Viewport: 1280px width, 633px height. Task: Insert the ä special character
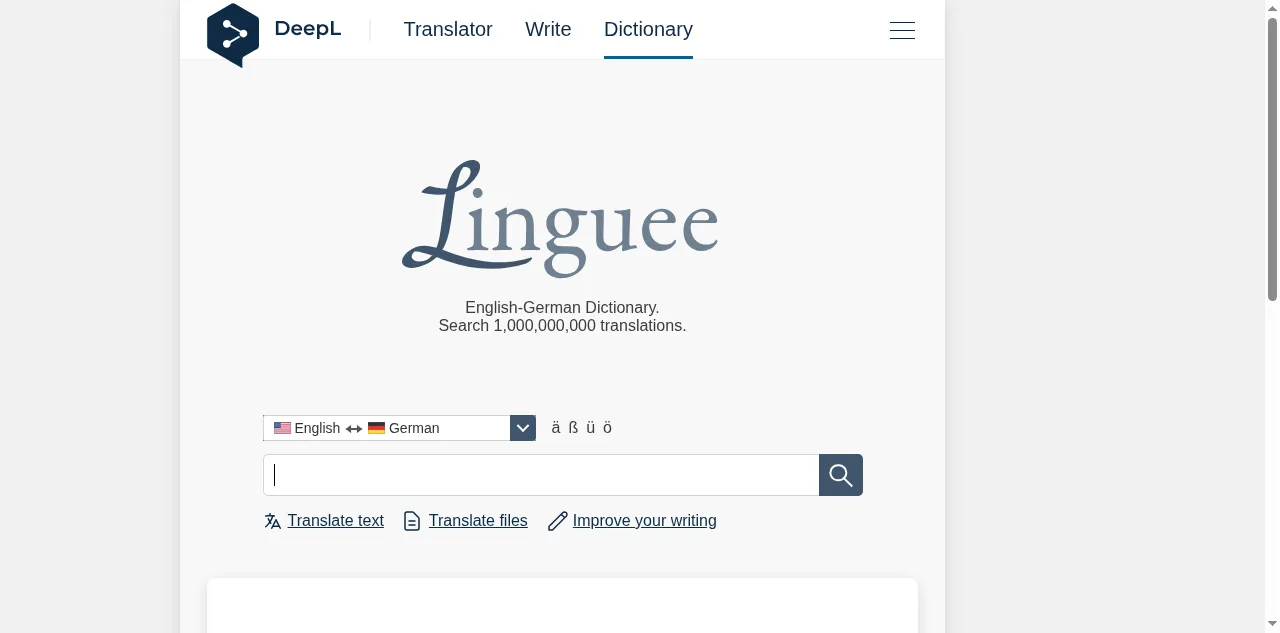tap(556, 428)
